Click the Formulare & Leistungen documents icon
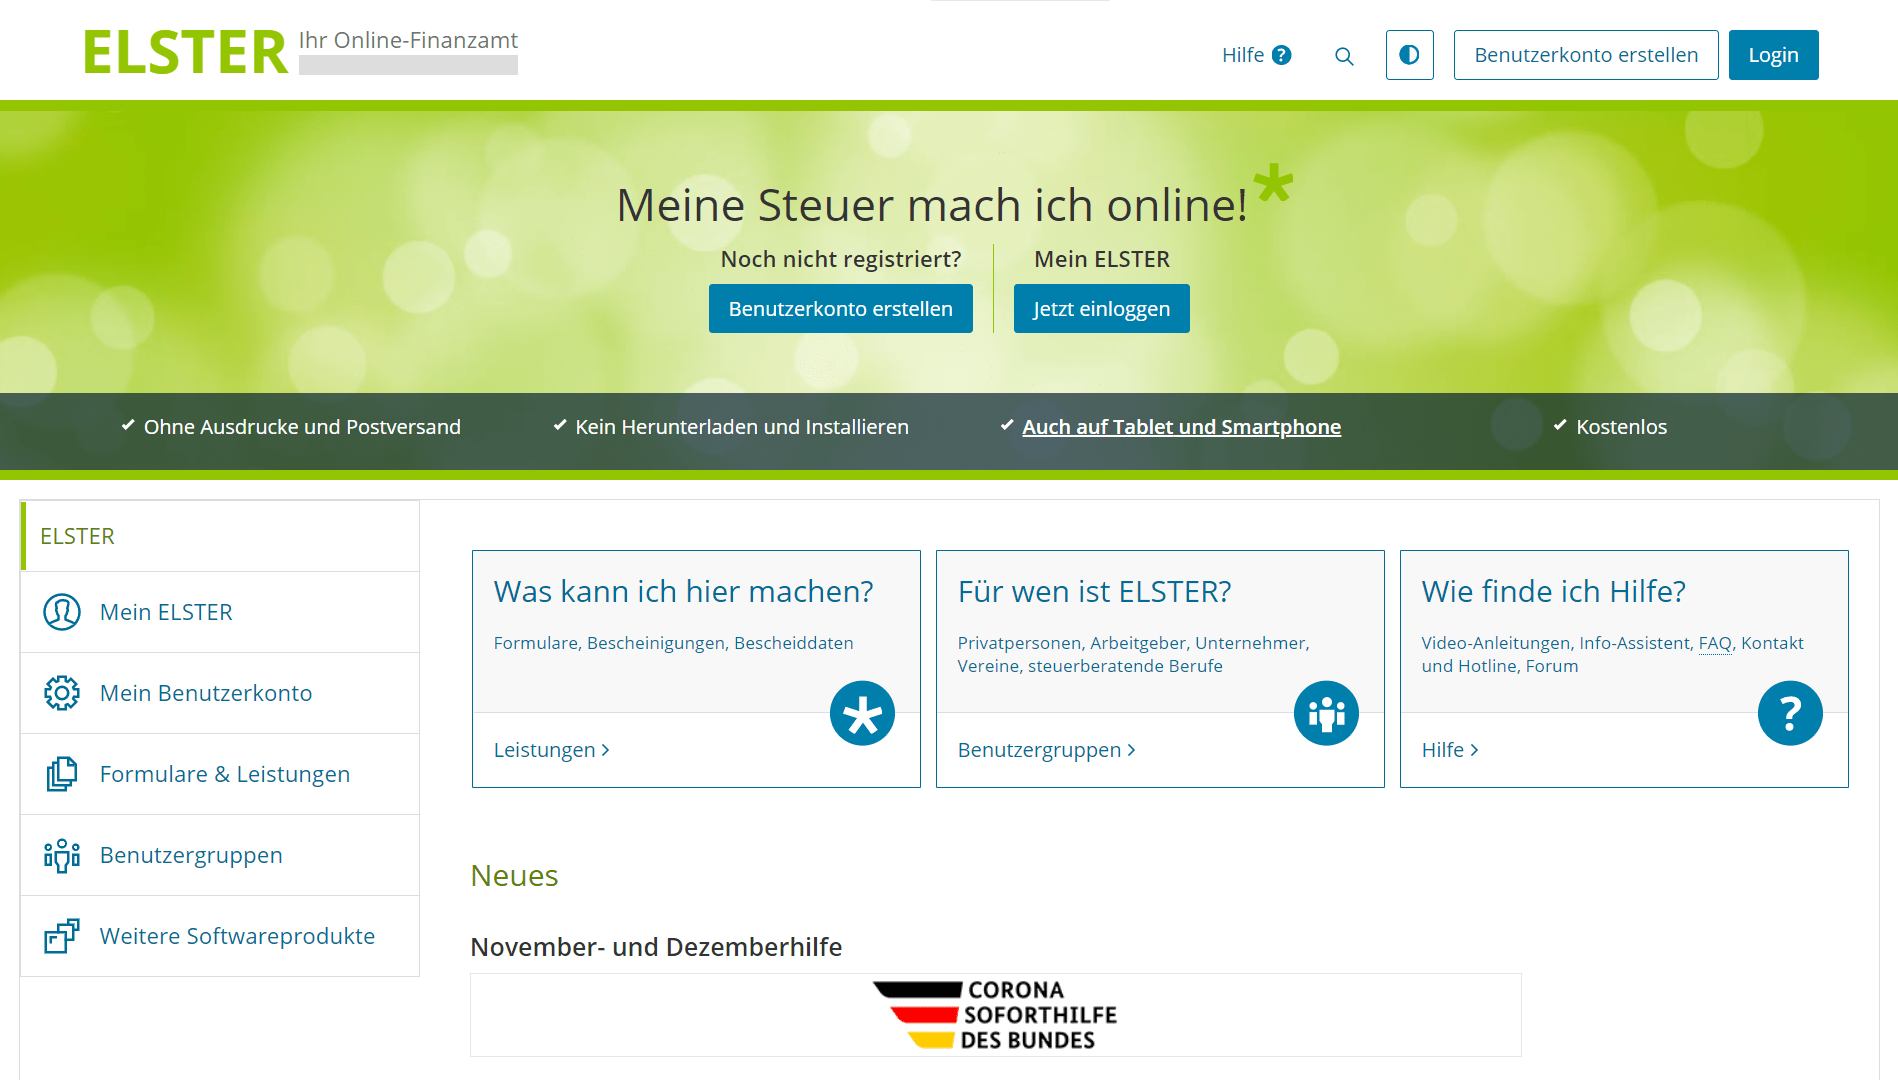The image size is (1898, 1080). [x=62, y=774]
